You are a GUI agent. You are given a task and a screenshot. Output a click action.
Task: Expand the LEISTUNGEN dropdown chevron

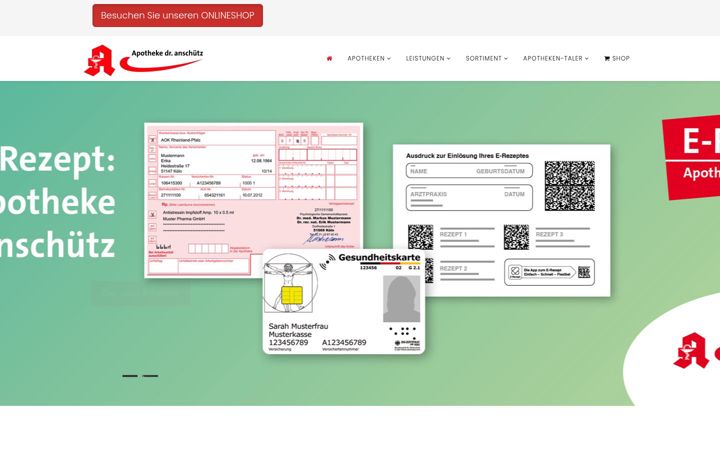[x=449, y=59]
